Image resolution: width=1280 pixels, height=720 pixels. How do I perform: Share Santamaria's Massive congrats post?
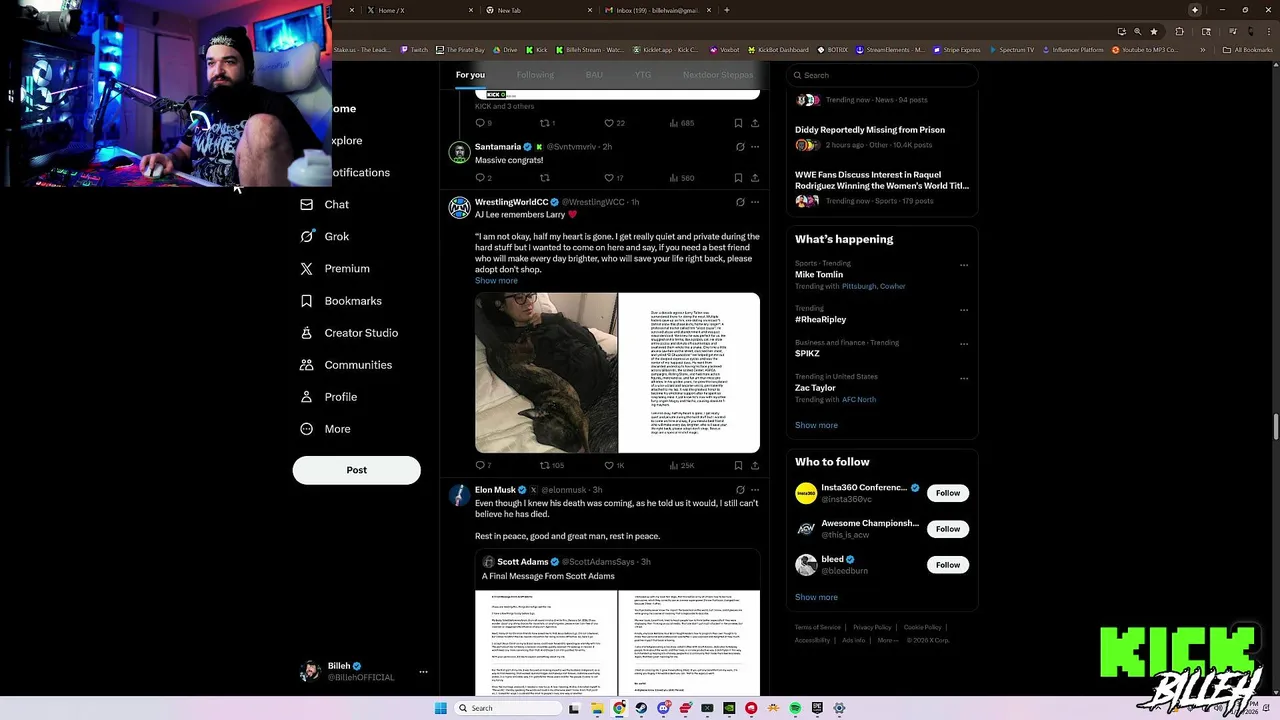pos(755,178)
